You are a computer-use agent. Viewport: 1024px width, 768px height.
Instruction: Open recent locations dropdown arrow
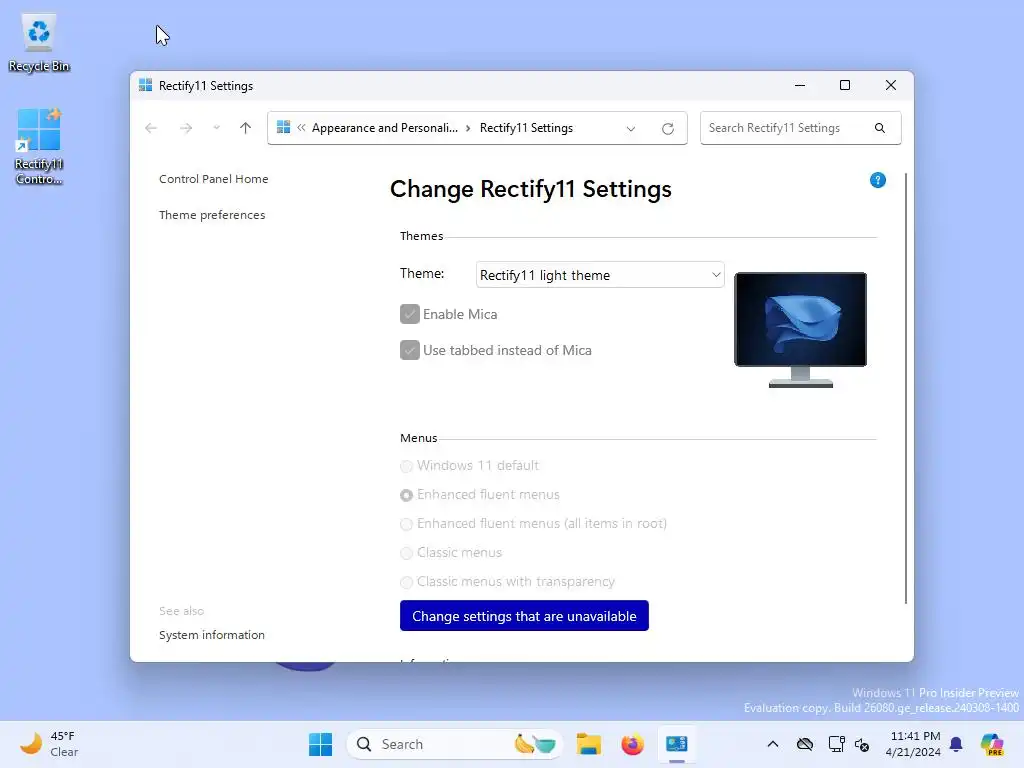click(x=216, y=128)
